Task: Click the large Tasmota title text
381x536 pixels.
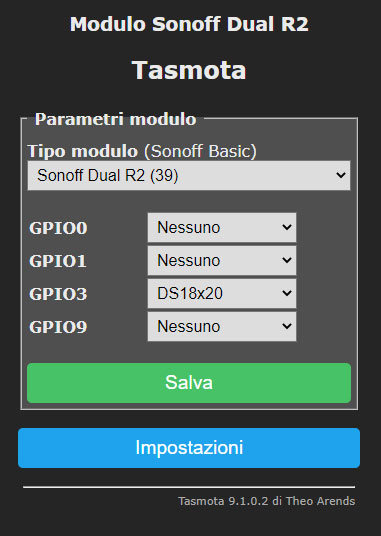Action: [189, 70]
